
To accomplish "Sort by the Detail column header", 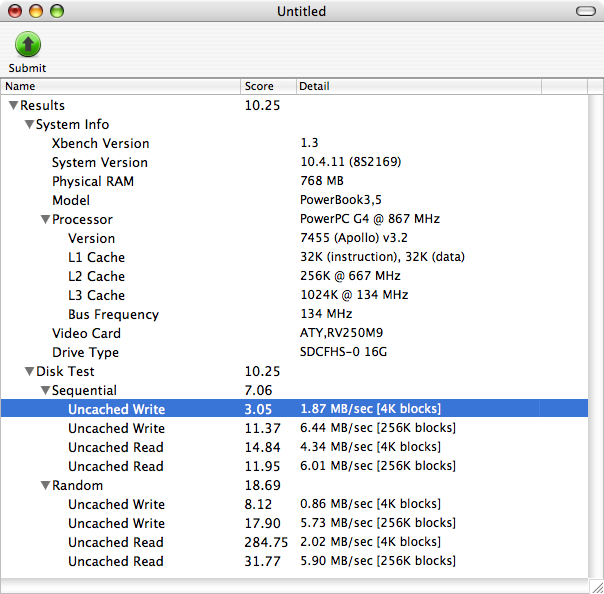I will 419,86.
